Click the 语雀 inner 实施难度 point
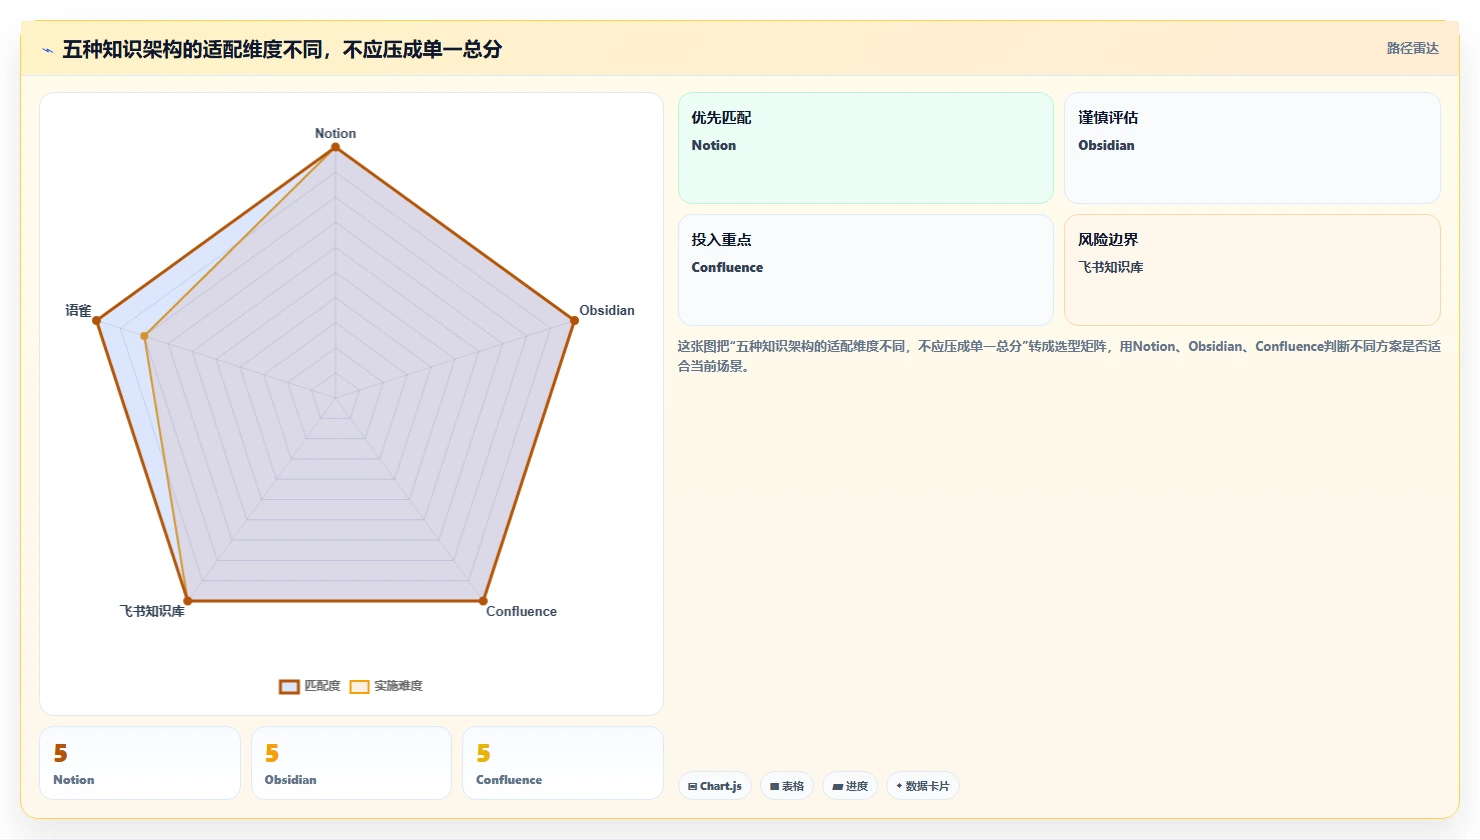1480x840 pixels. point(145,336)
